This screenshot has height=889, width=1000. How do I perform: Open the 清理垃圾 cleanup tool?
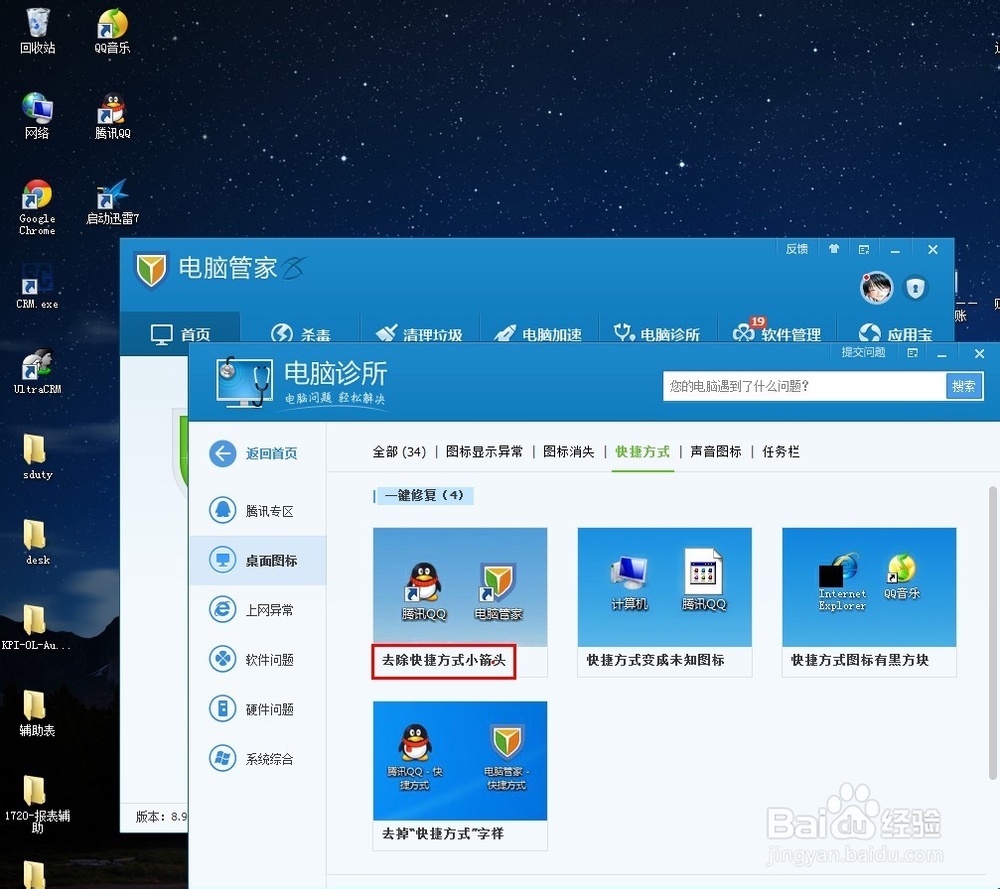click(x=419, y=333)
